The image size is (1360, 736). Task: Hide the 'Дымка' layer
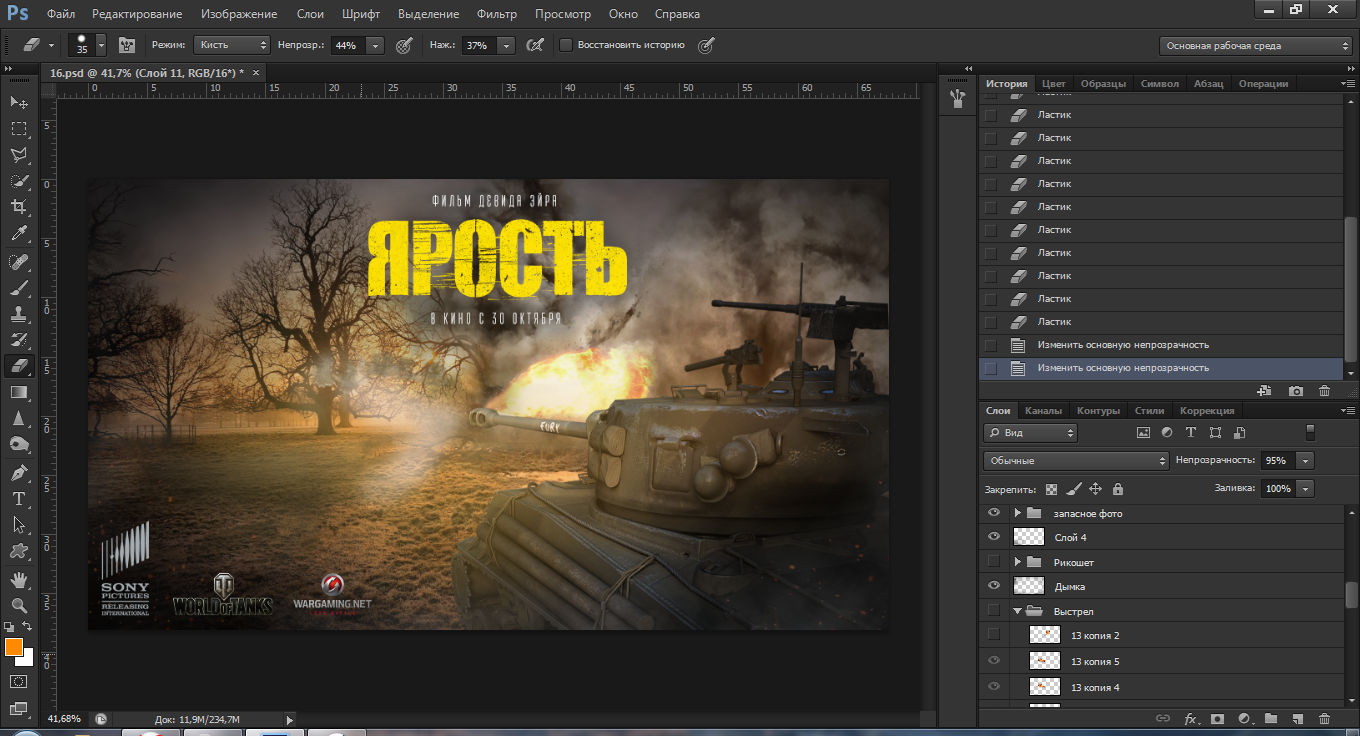pyautogui.click(x=993, y=586)
